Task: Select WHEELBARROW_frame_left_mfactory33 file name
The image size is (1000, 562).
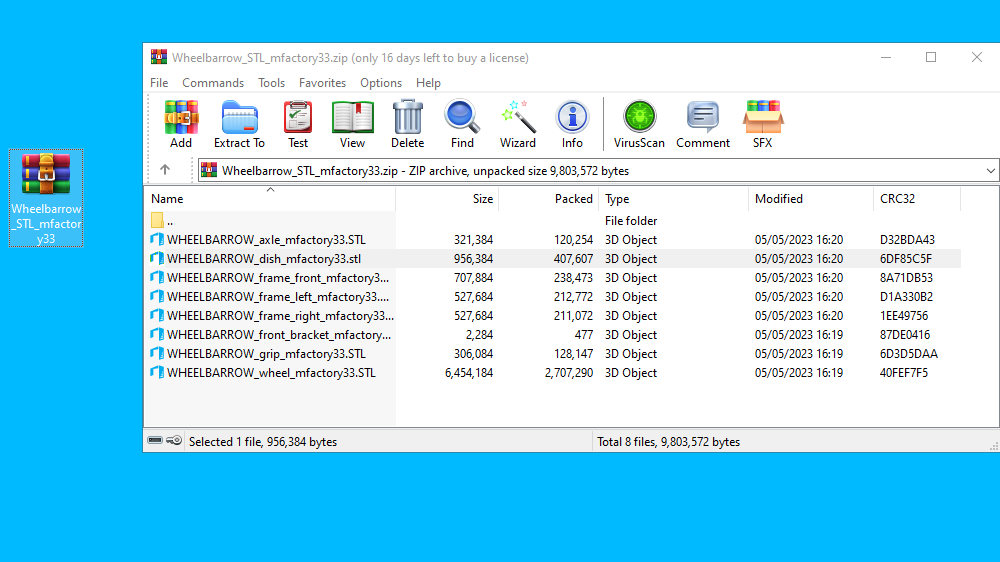Action: coord(278,297)
